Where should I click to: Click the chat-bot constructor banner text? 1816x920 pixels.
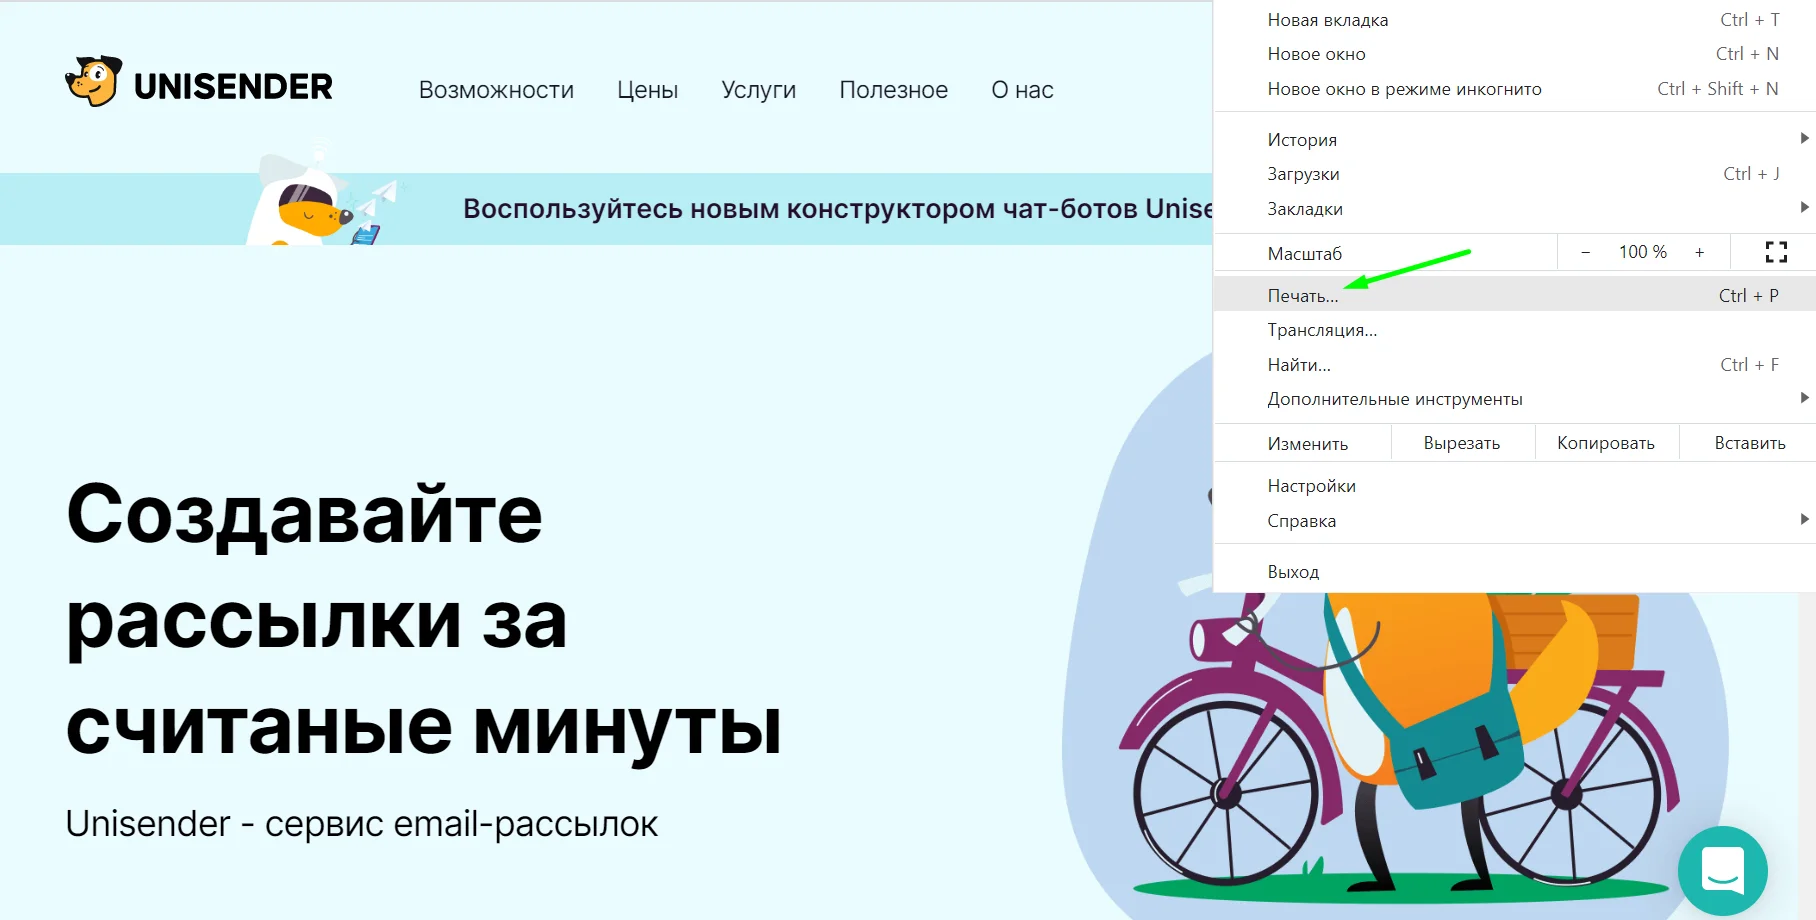[838, 209]
